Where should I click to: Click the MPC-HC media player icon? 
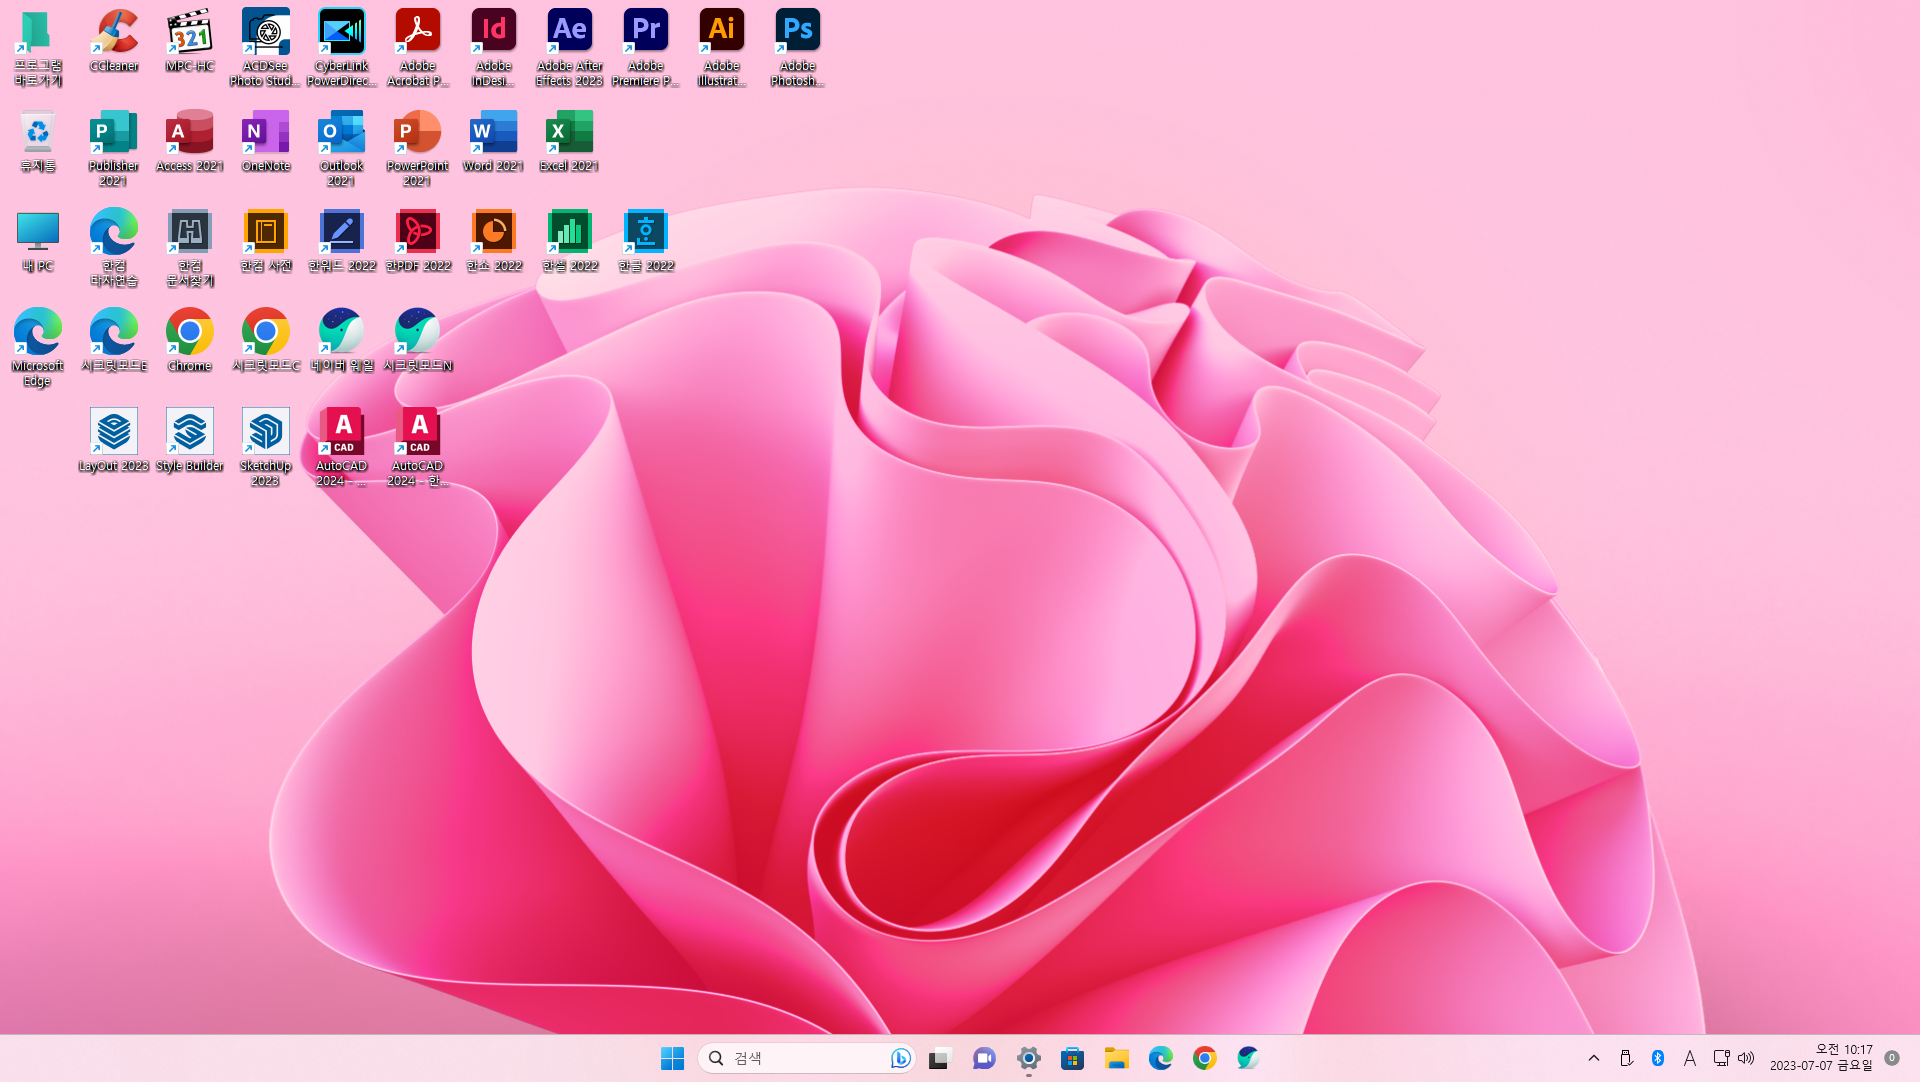click(x=190, y=32)
